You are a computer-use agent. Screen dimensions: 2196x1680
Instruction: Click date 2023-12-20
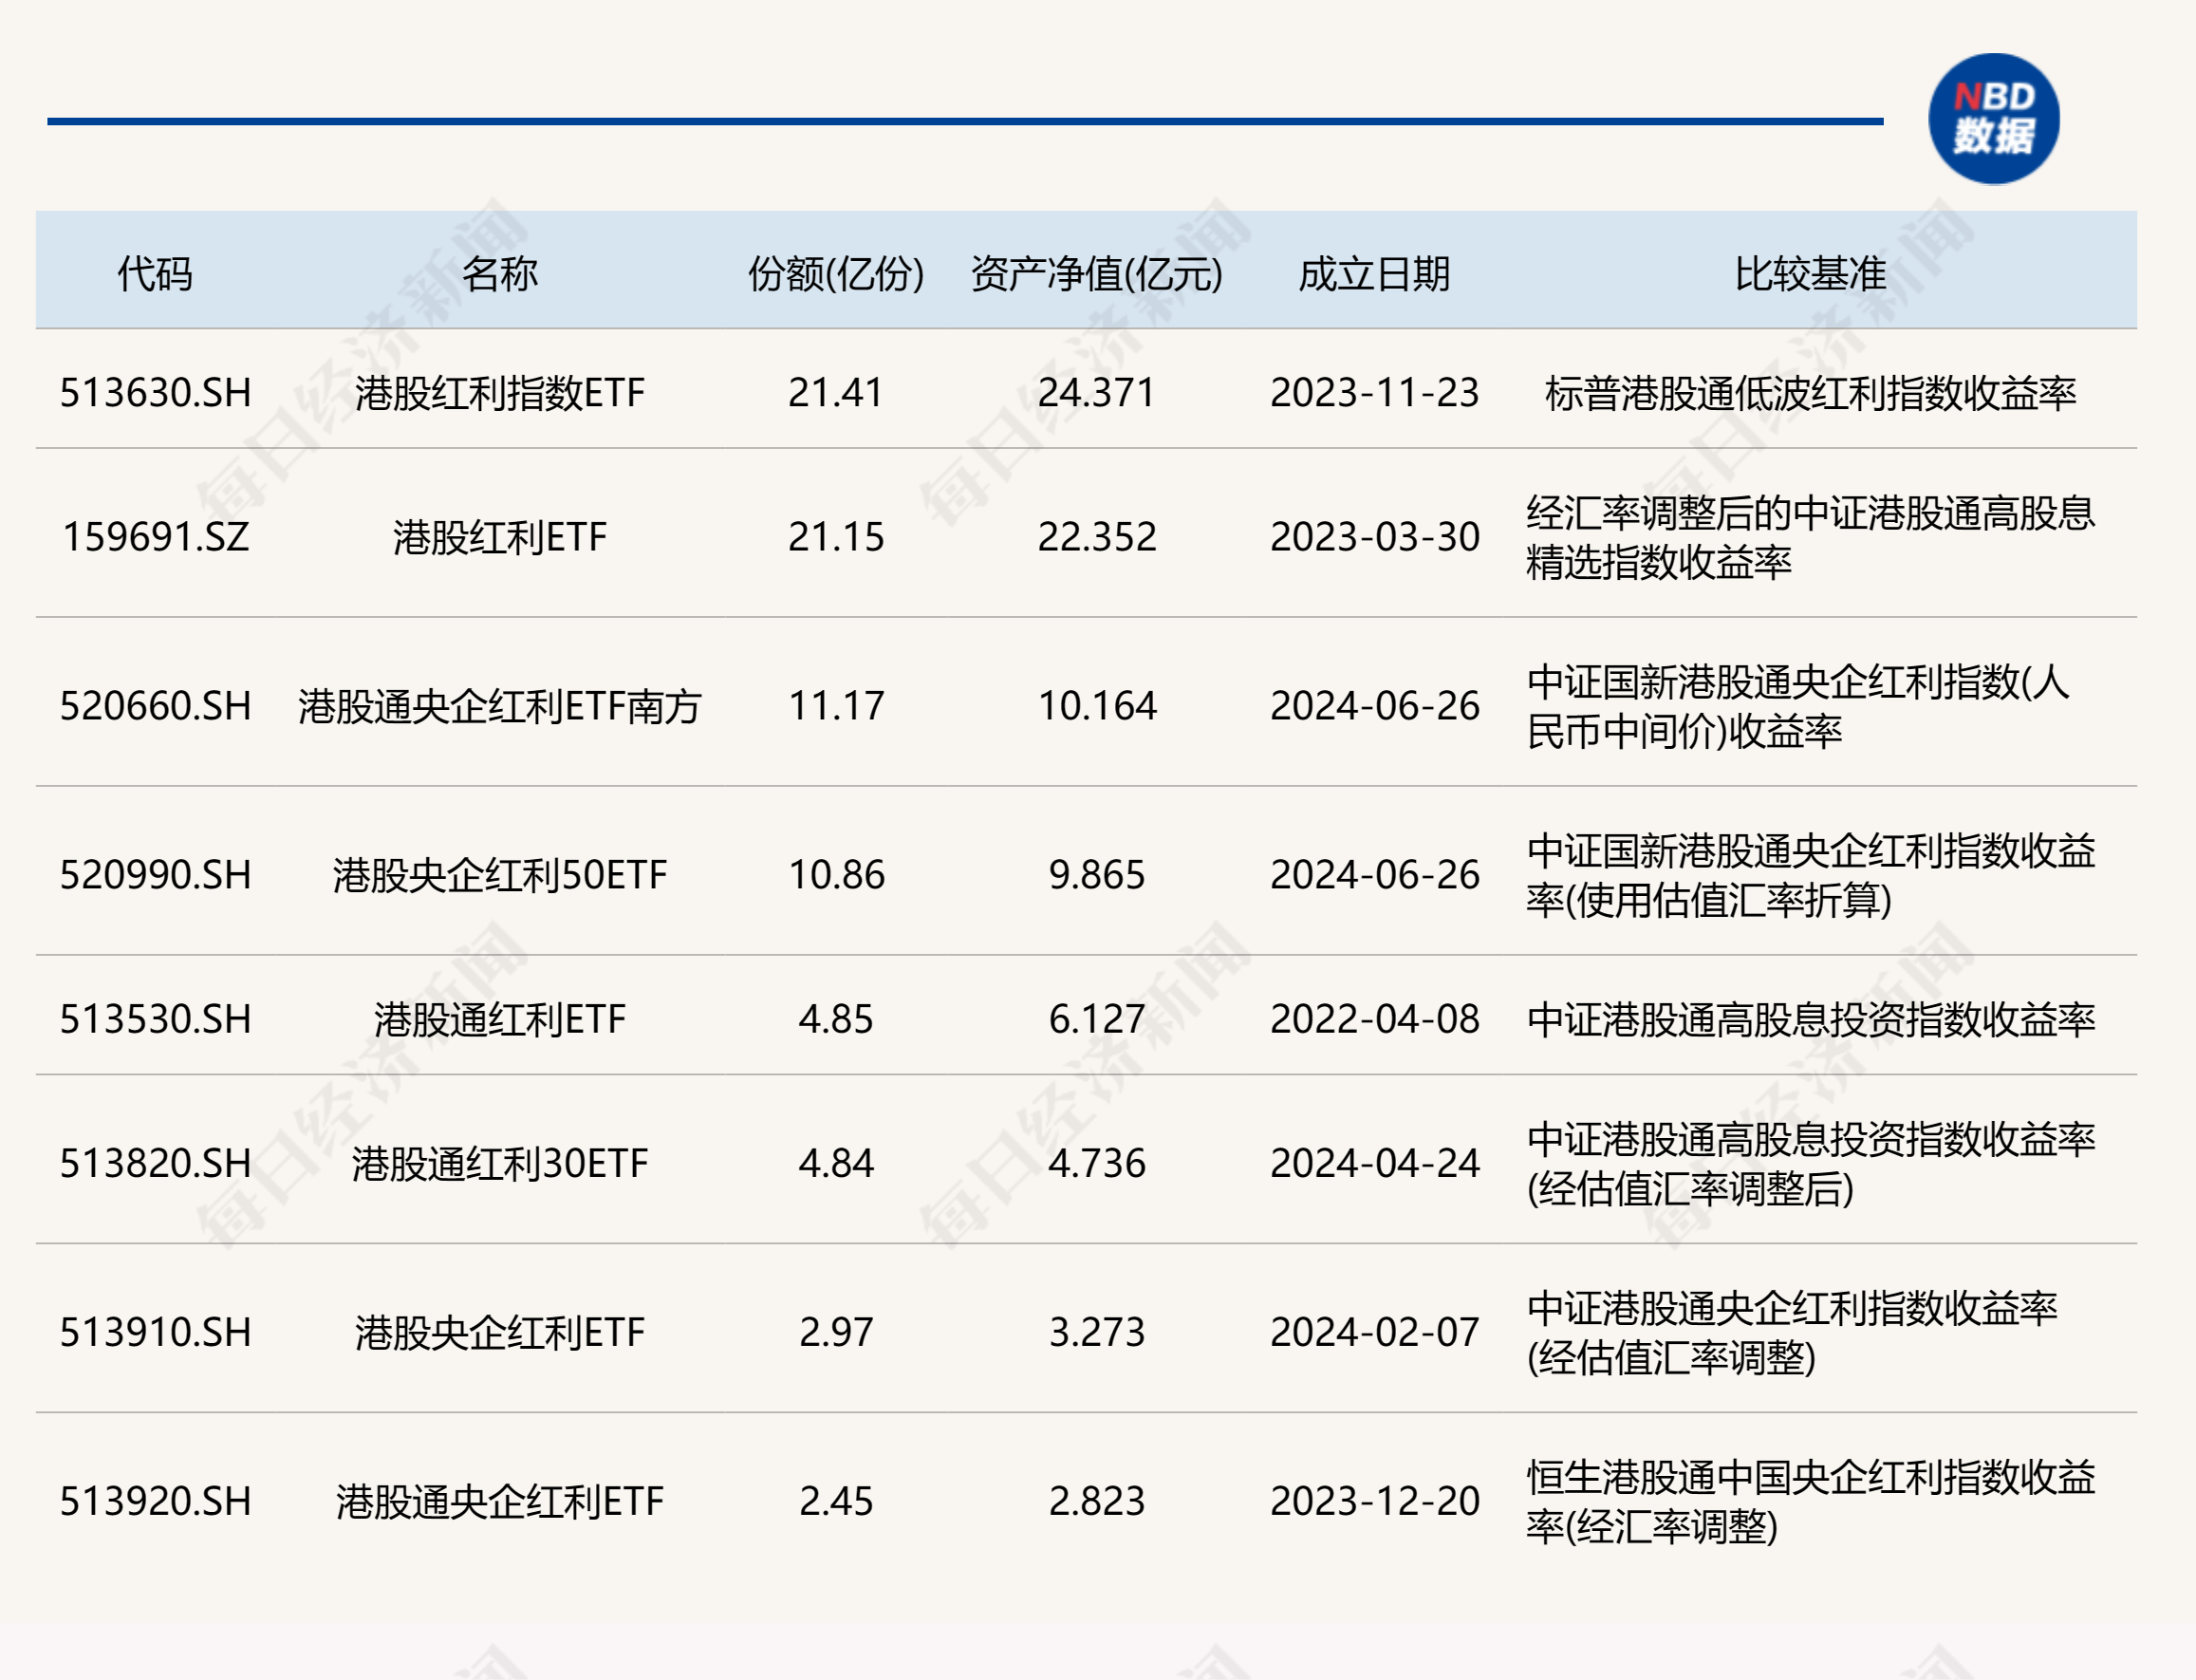click(1374, 1501)
